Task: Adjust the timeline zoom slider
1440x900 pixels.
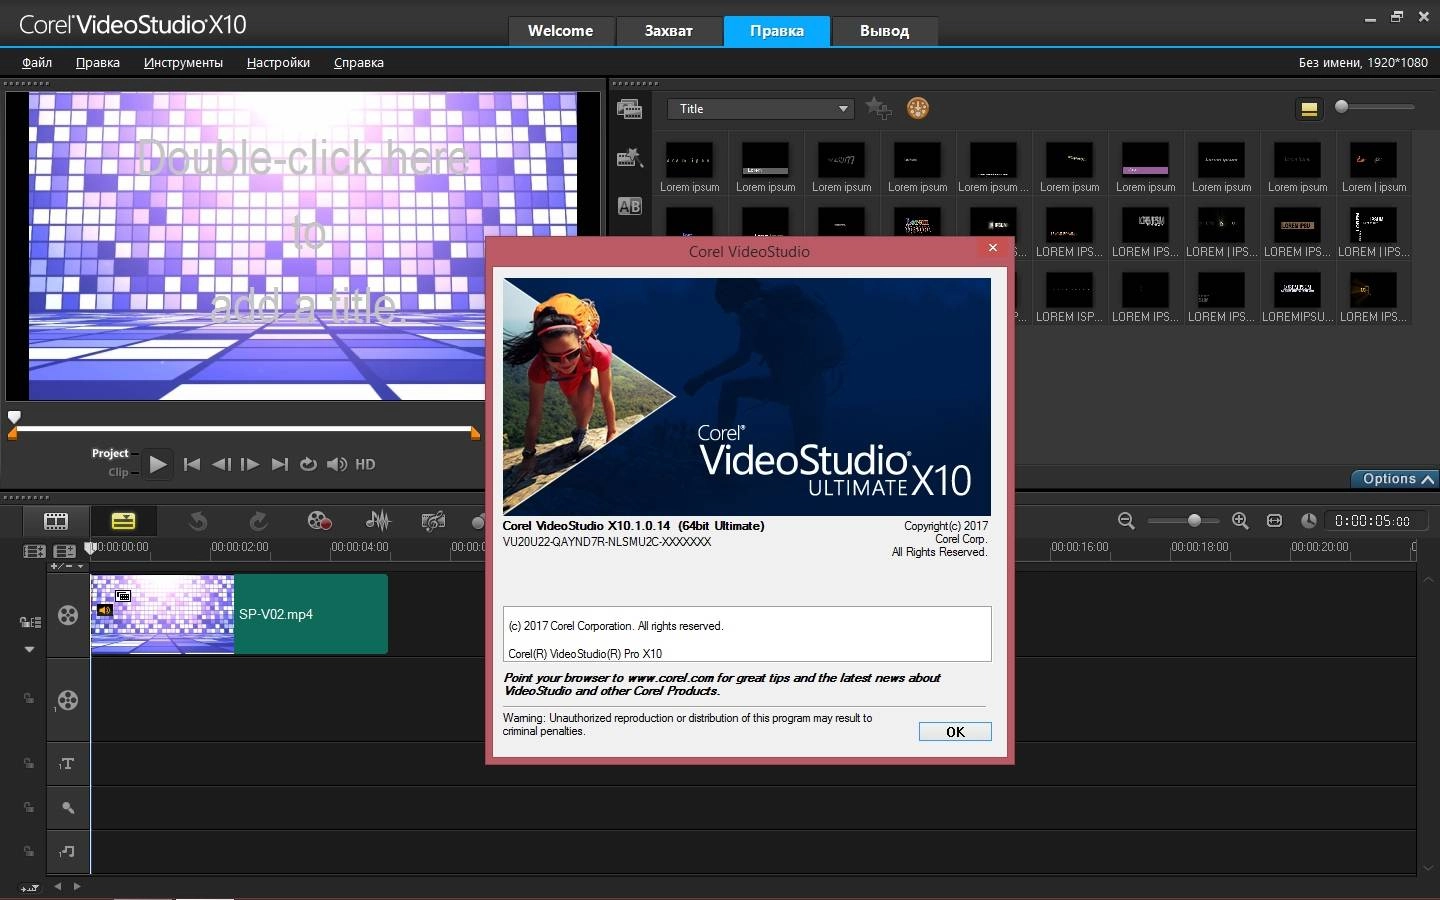Action: point(1183,521)
